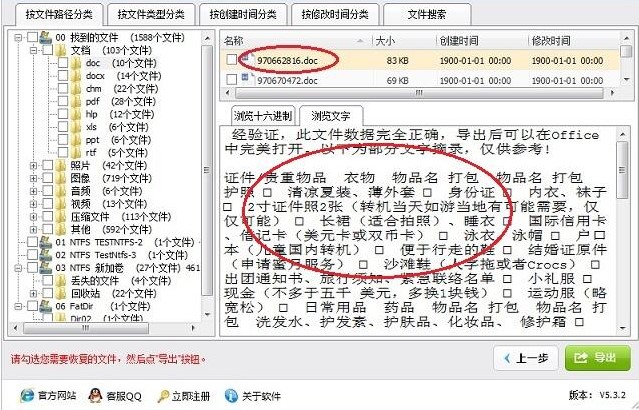Expand the 图像 tree node
The width and height of the screenshot is (639, 410).
[33, 179]
